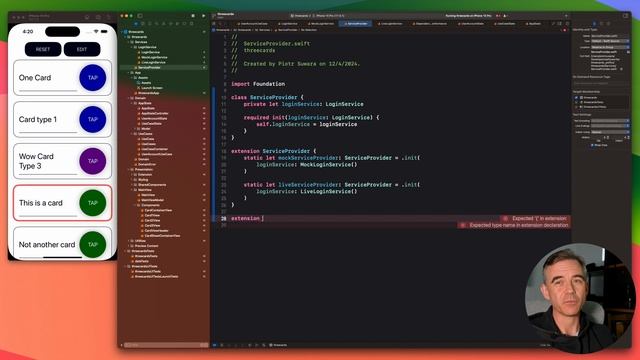Tap the purple TAP circle on Wow Card Type 3
This screenshot has height=360, width=640.
coord(93,161)
